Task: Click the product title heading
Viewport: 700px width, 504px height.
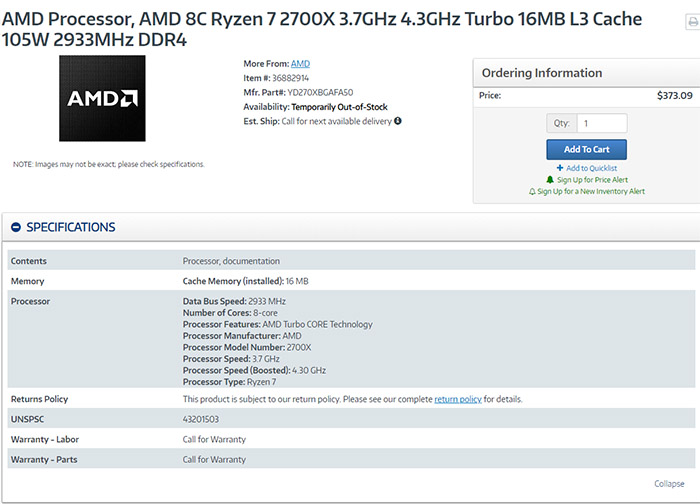Action: 321,29
